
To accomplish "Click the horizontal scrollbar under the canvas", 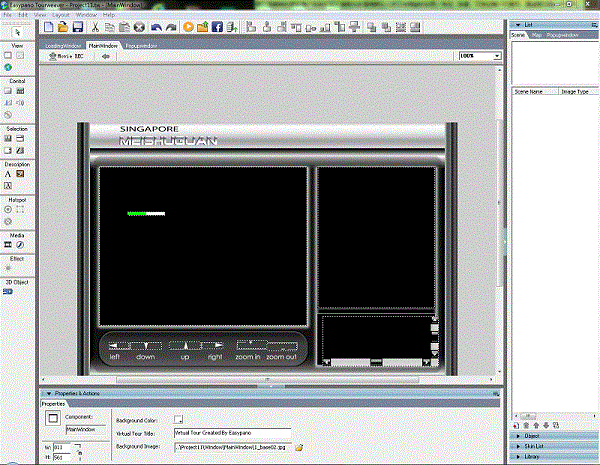I will 267,380.
